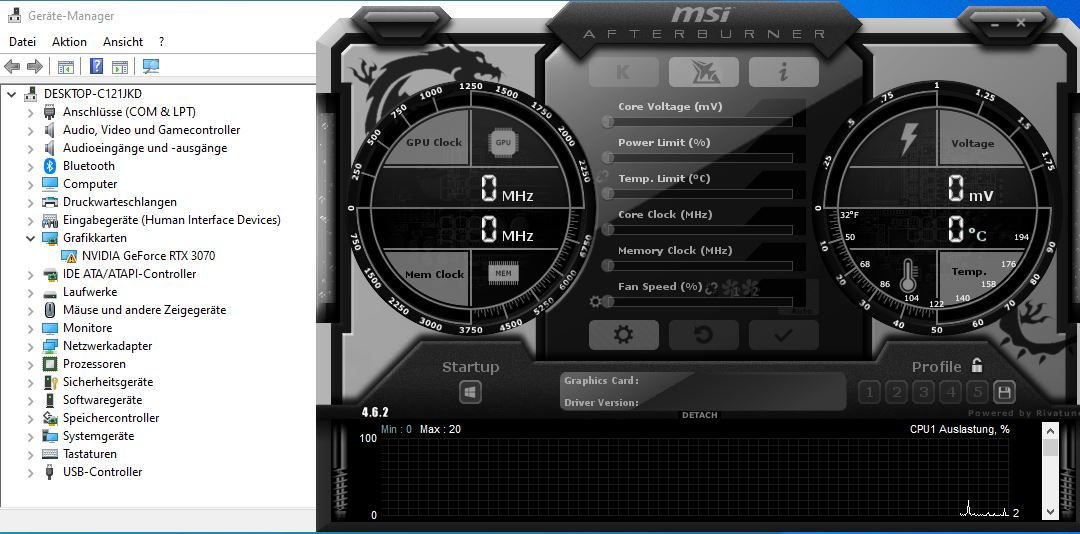Expand the Prozessoren node
This screenshot has width=1080, height=534.
click(x=30, y=364)
